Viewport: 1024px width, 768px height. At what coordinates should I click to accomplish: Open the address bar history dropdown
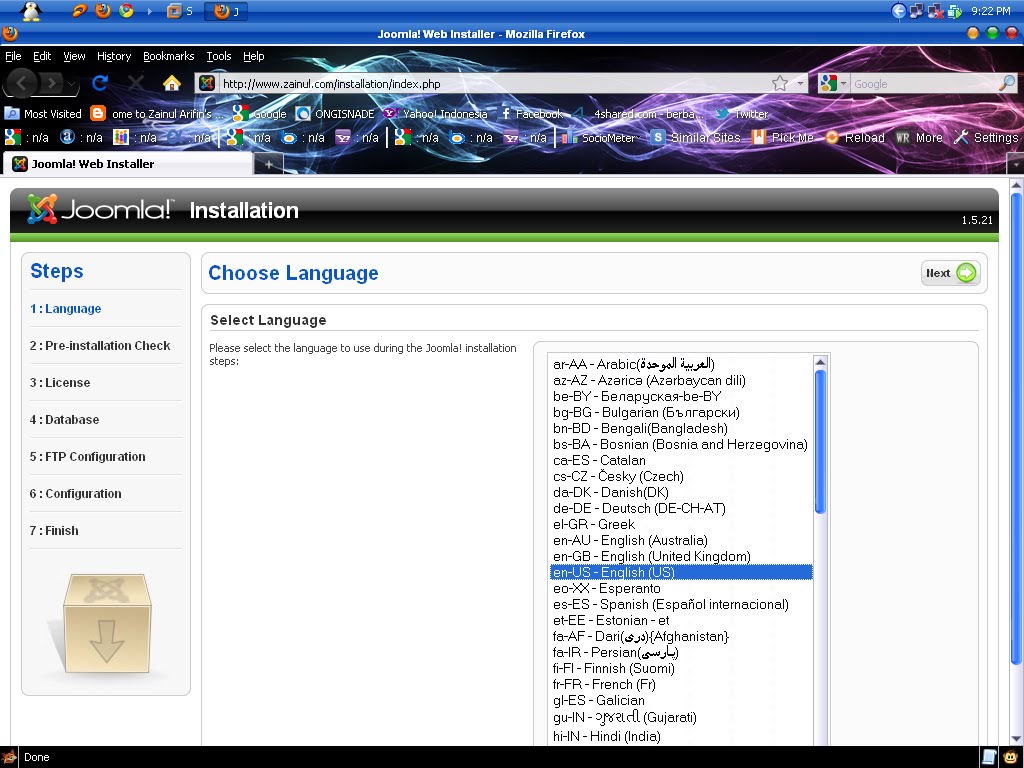[800, 83]
